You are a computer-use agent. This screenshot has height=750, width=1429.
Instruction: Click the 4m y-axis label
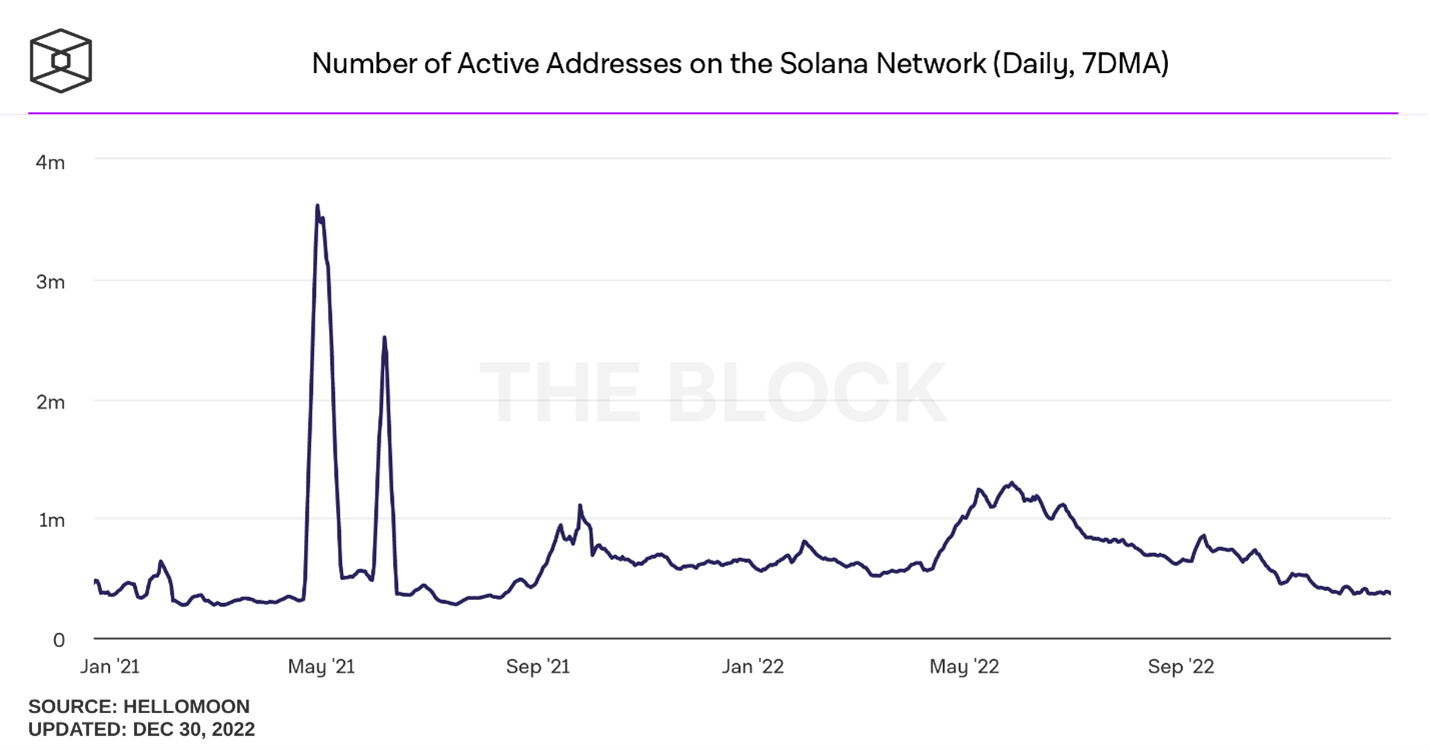[x=51, y=162]
